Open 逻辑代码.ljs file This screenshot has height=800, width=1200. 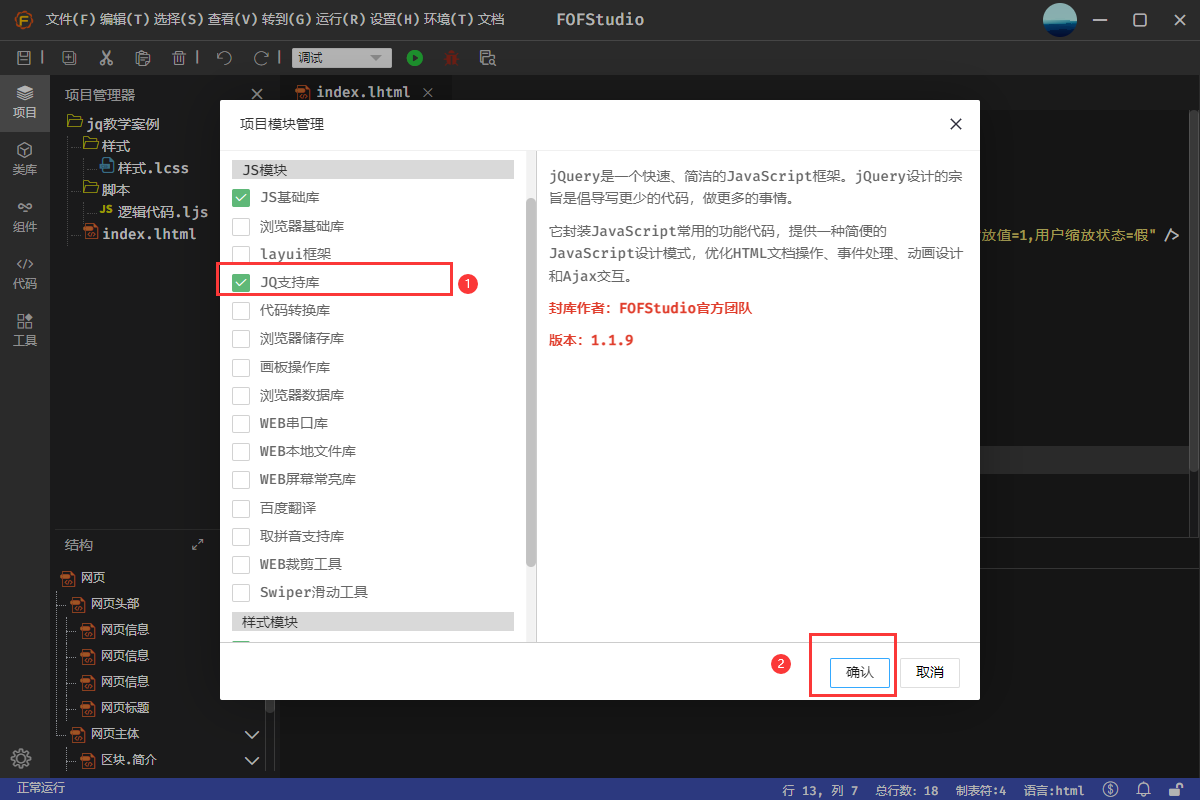pyautogui.click(x=163, y=211)
